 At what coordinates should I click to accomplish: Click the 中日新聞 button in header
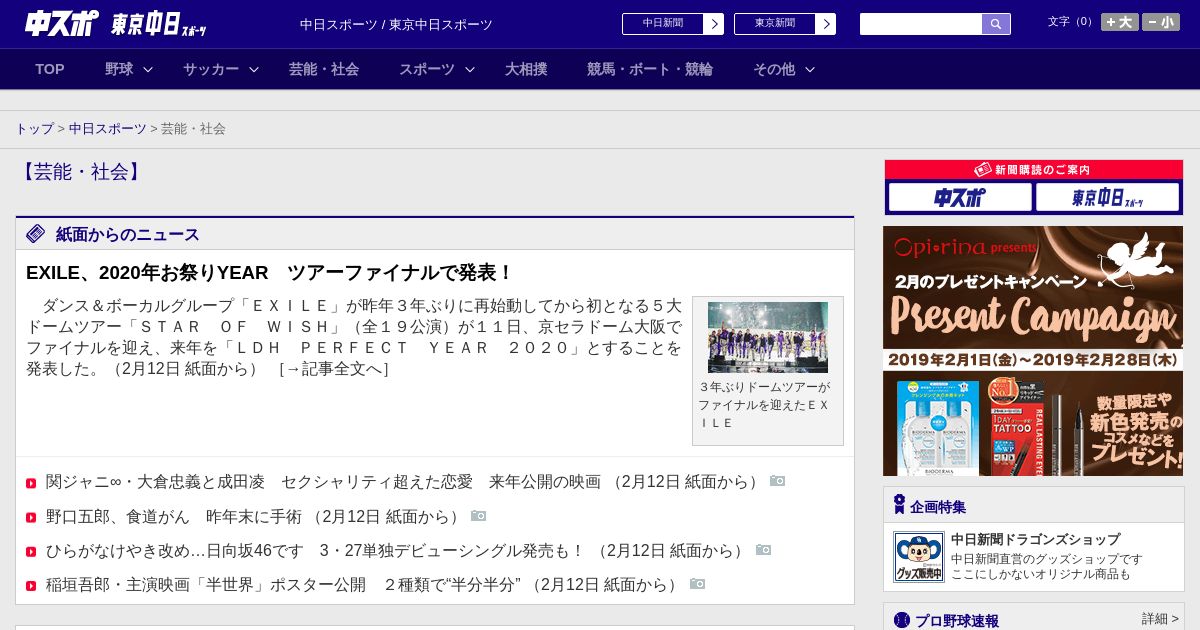[x=663, y=24]
